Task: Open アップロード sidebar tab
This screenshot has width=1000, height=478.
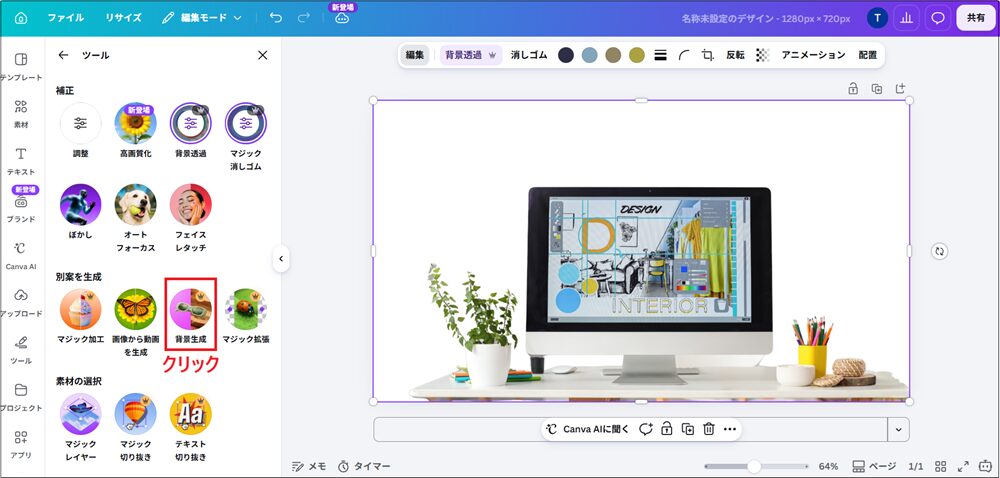Action: [21, 302]
